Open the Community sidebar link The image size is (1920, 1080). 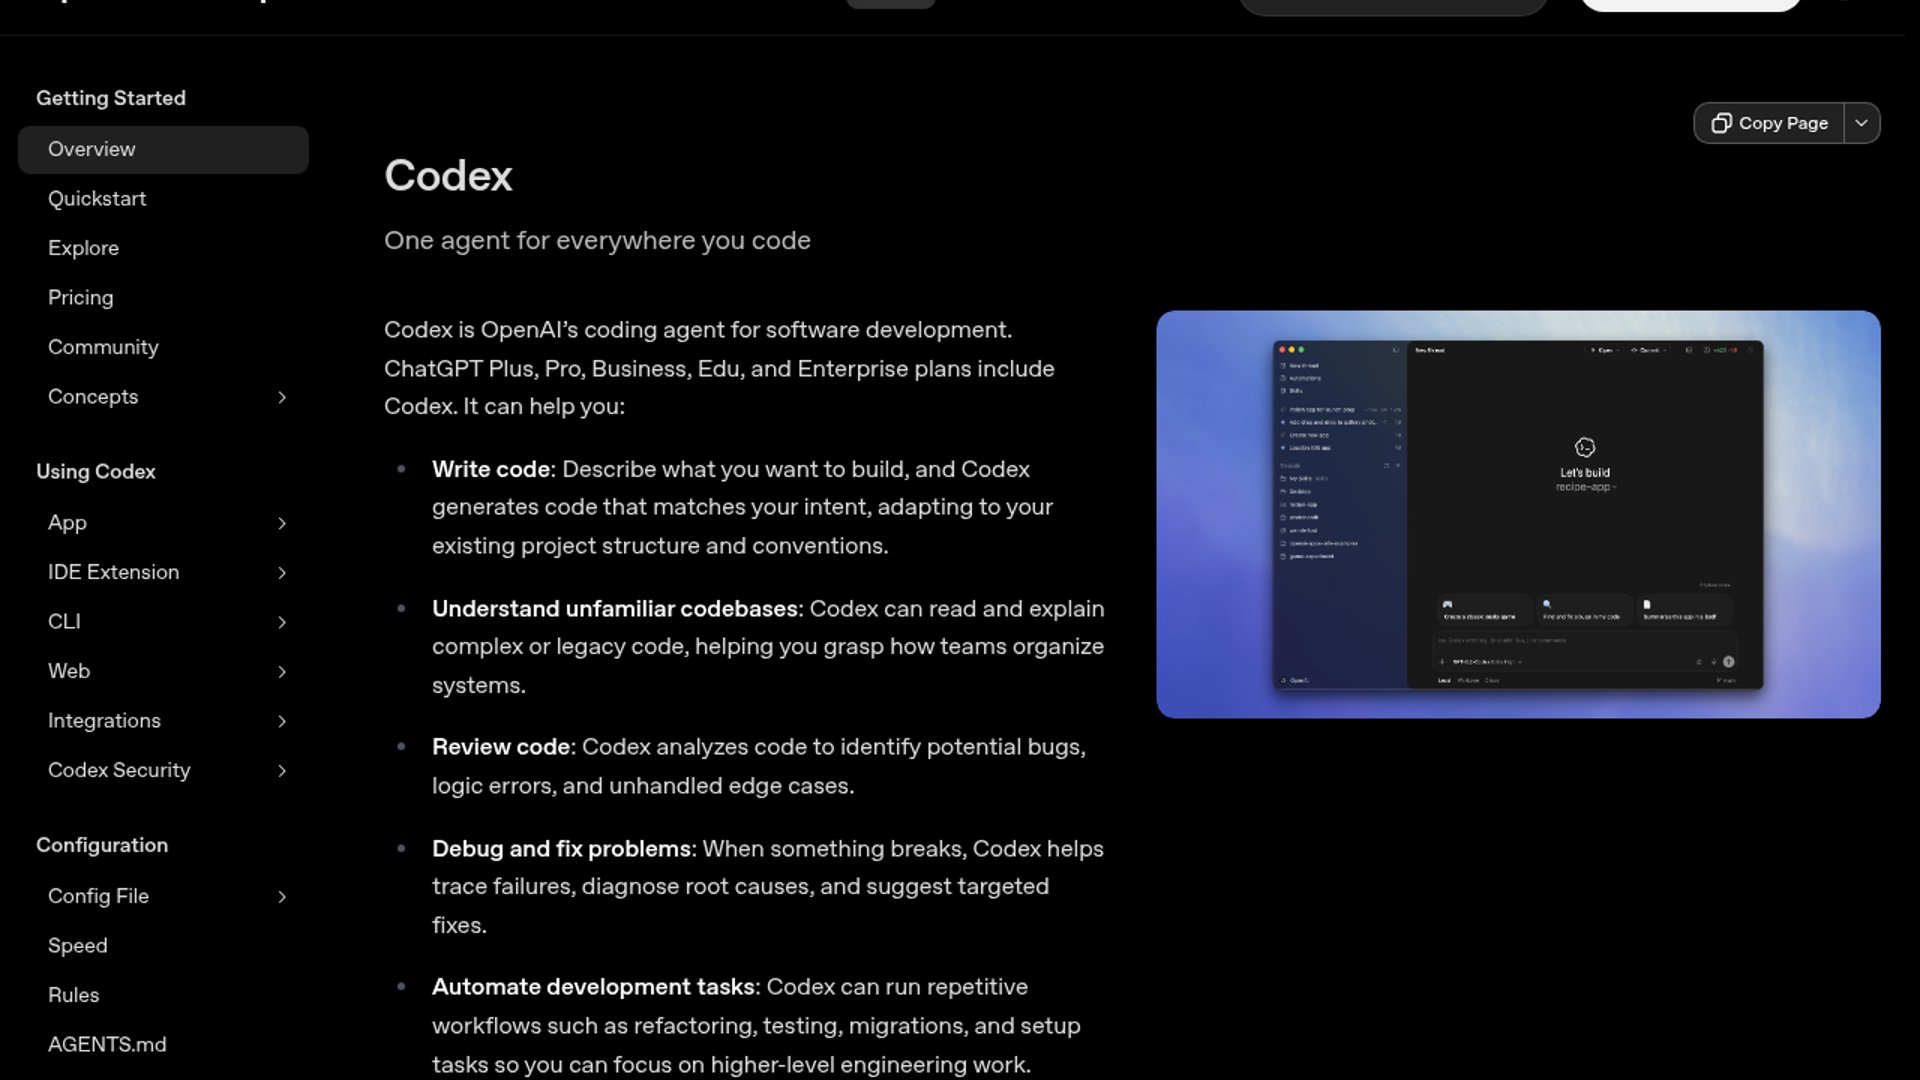coord(103,347)
